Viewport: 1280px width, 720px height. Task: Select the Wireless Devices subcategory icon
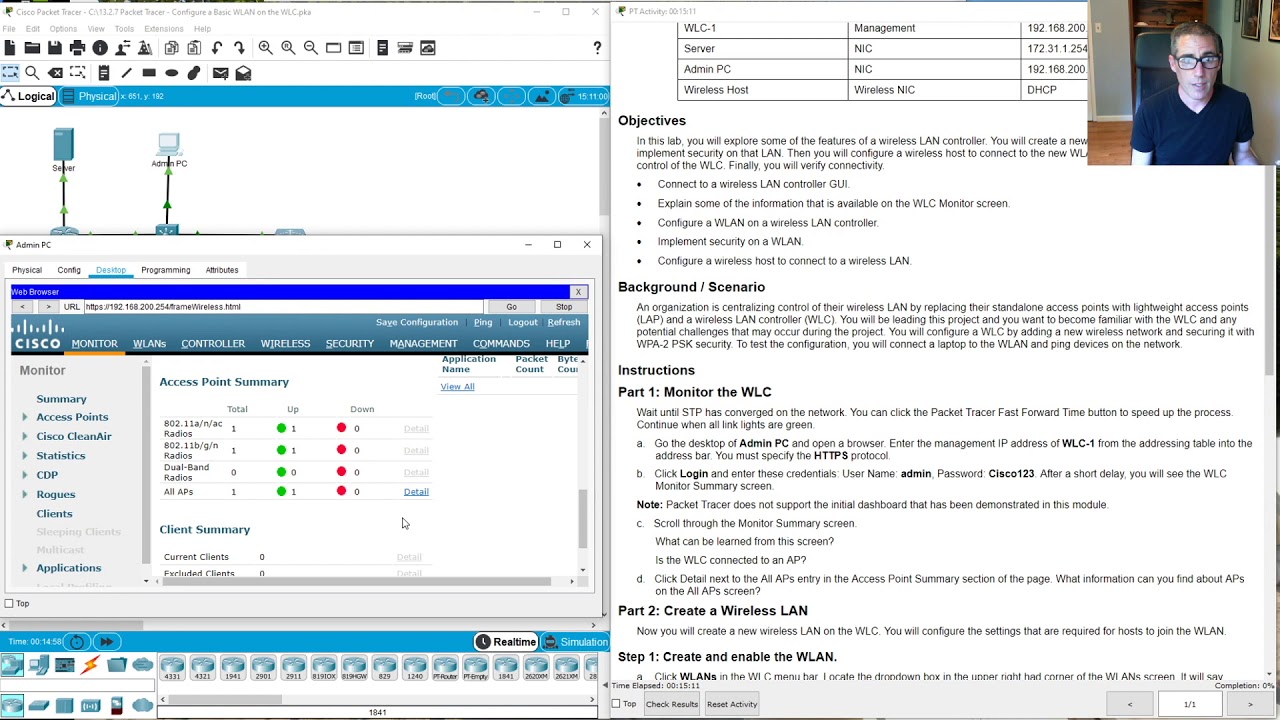[x=90, y=706]
